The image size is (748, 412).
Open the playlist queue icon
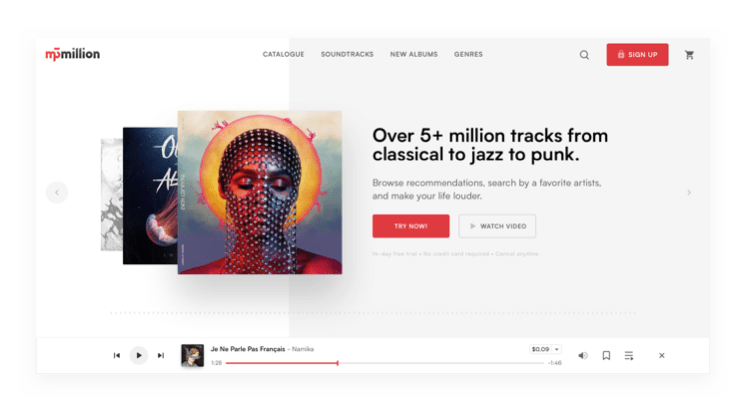tap(629, 355)
